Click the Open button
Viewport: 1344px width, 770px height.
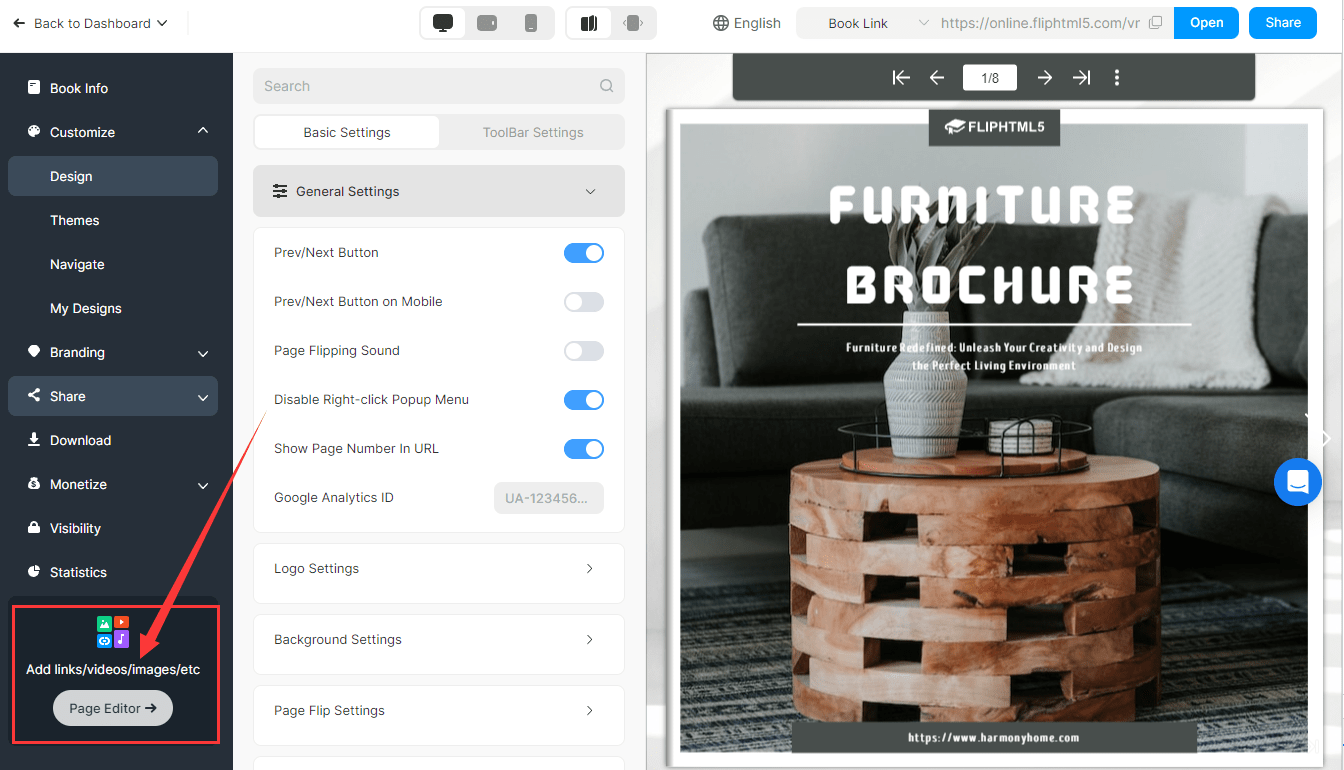1206,23
